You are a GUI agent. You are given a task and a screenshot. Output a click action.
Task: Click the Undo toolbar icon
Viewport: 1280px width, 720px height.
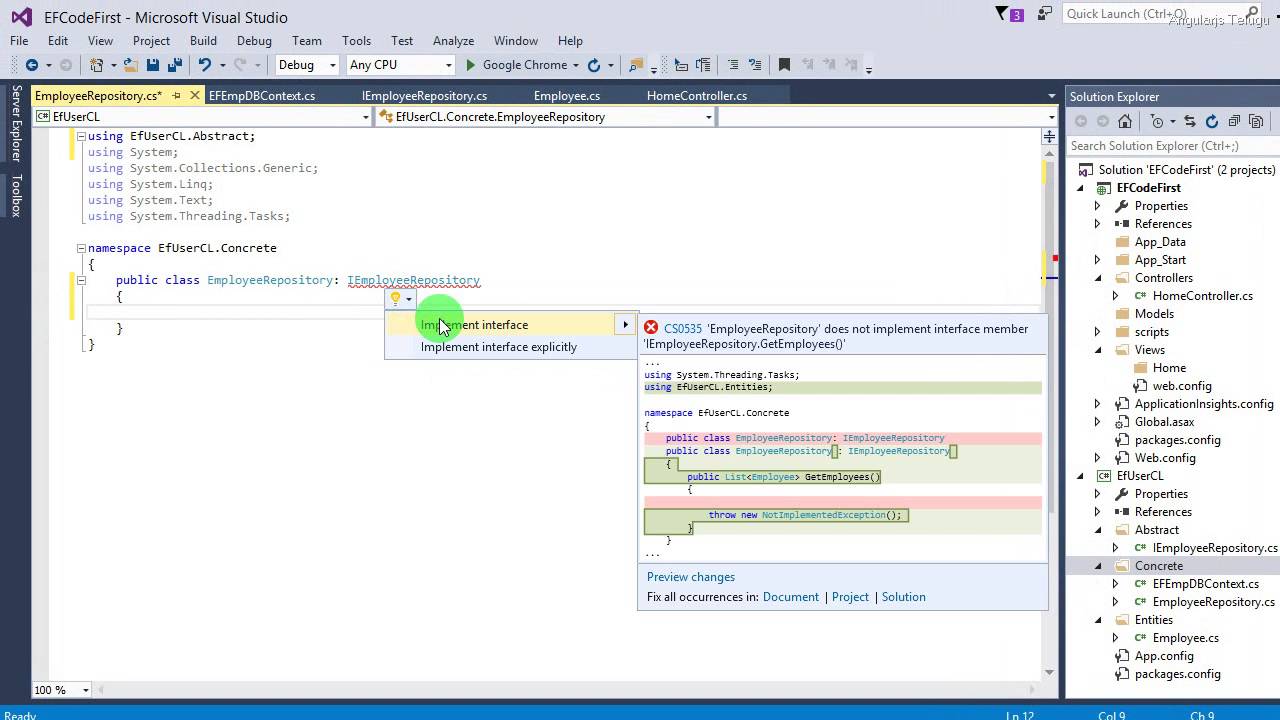coord(204,65)
